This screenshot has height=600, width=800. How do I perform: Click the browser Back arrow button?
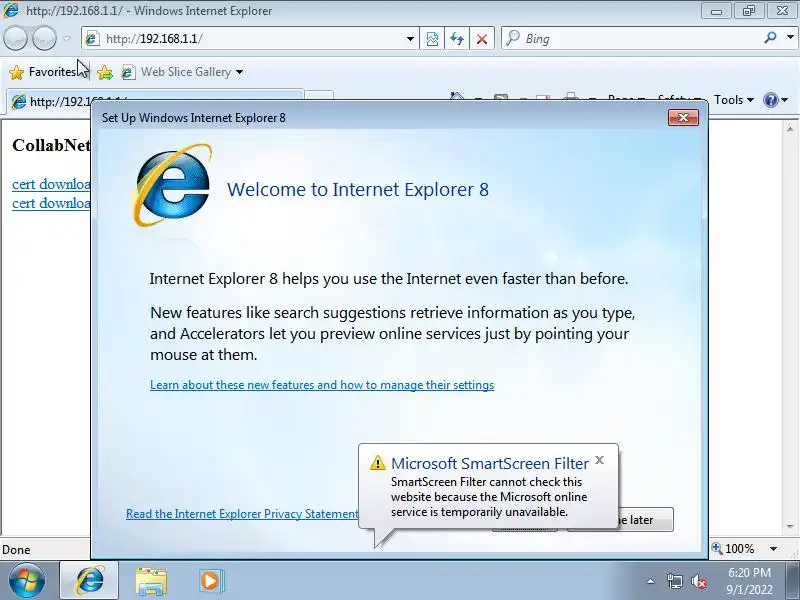coord(15,38)
